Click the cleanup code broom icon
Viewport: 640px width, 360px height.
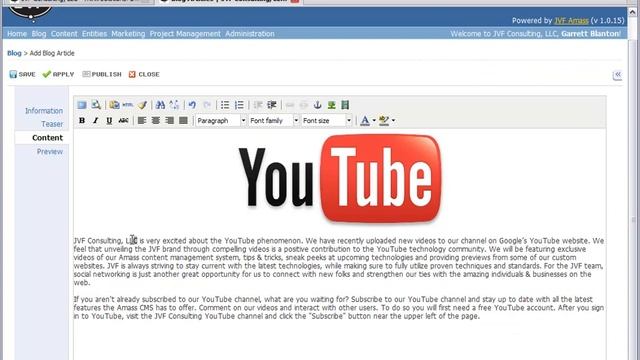click(x=142, y=105)
